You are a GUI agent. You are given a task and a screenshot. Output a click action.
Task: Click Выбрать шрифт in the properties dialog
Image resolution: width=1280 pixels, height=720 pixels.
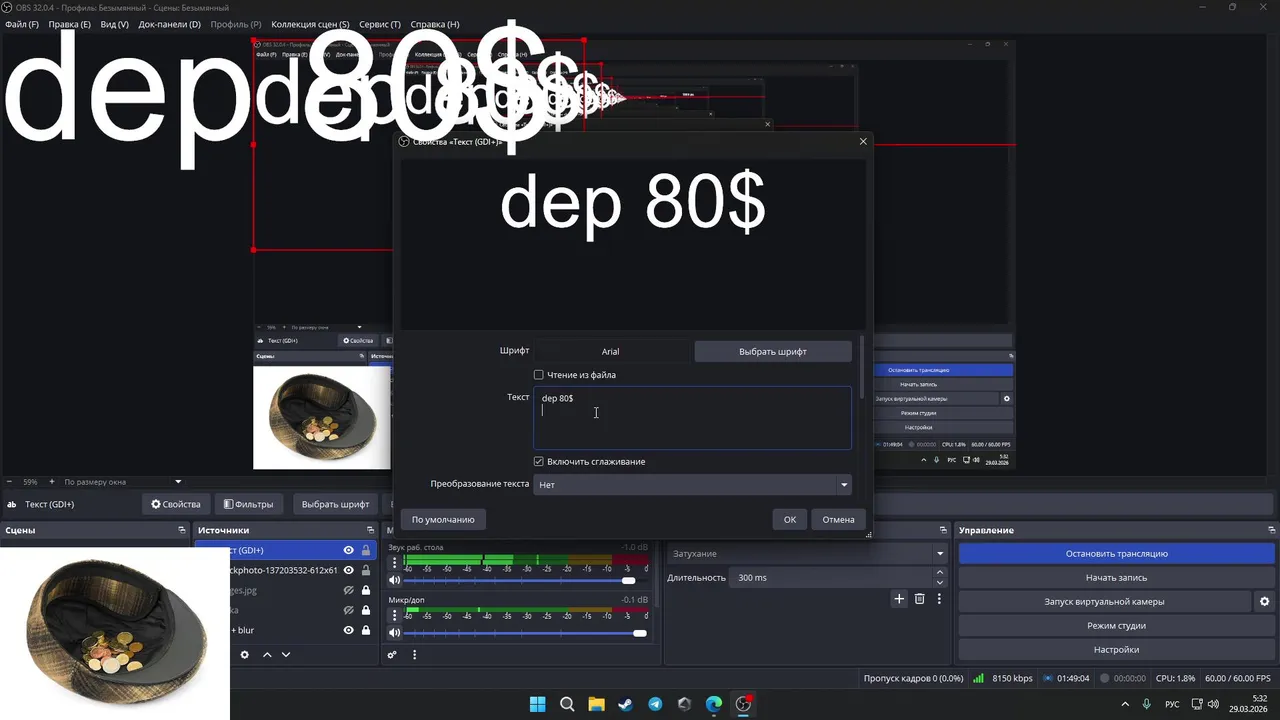(773, 351)
